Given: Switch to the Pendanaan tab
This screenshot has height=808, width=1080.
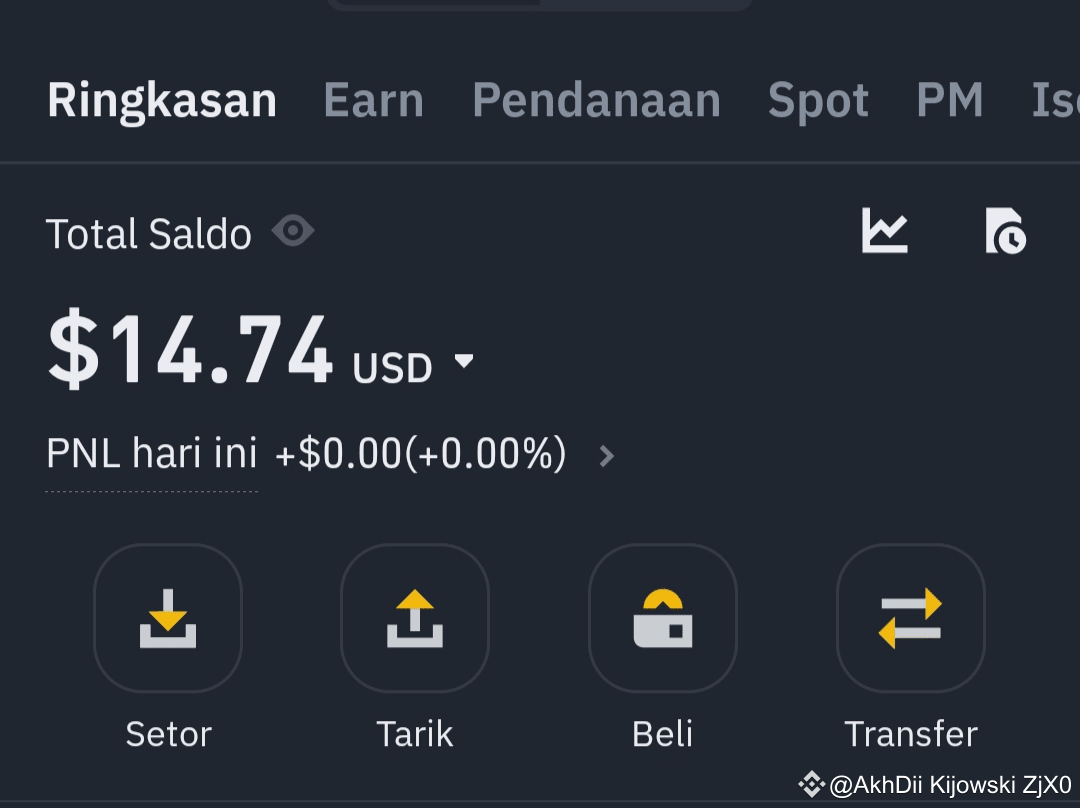Looking at the screenshot, I should [x=596, y=101].
